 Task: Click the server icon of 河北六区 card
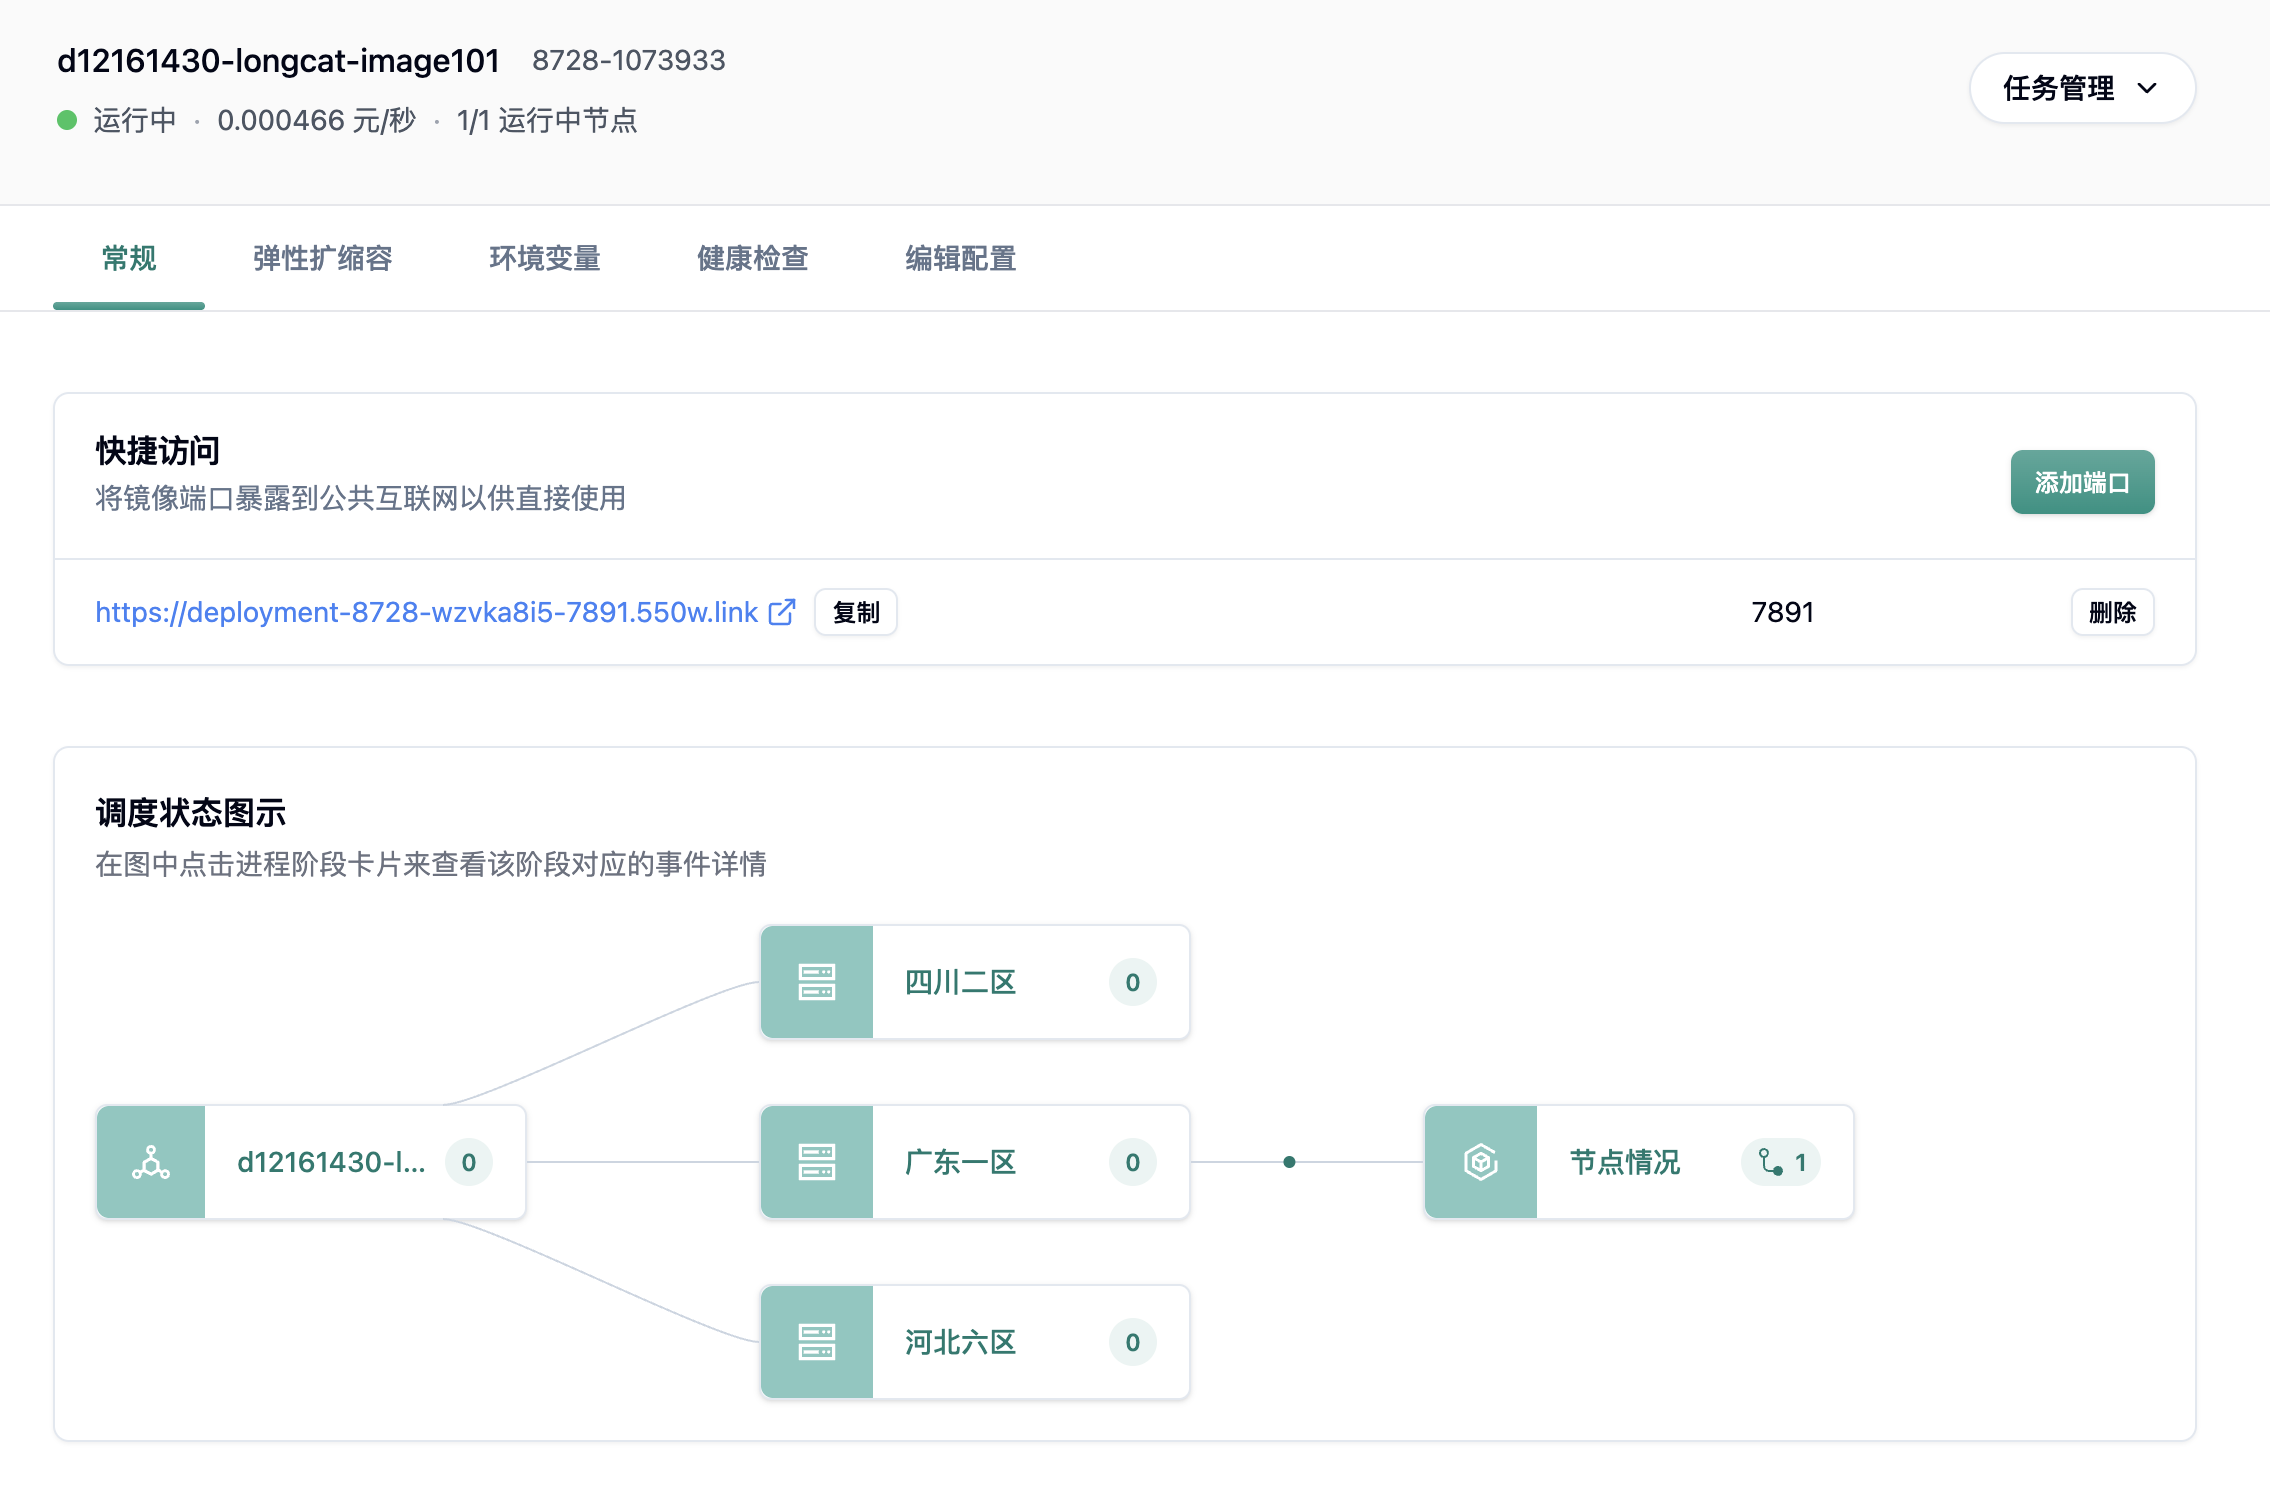[x=816, y=1342]
